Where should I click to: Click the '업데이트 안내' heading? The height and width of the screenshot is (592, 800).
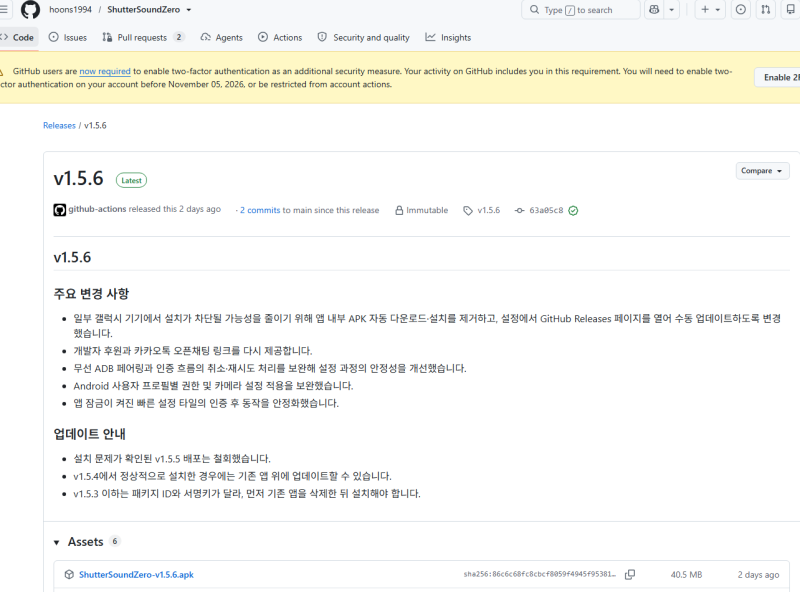coord(89,434)
